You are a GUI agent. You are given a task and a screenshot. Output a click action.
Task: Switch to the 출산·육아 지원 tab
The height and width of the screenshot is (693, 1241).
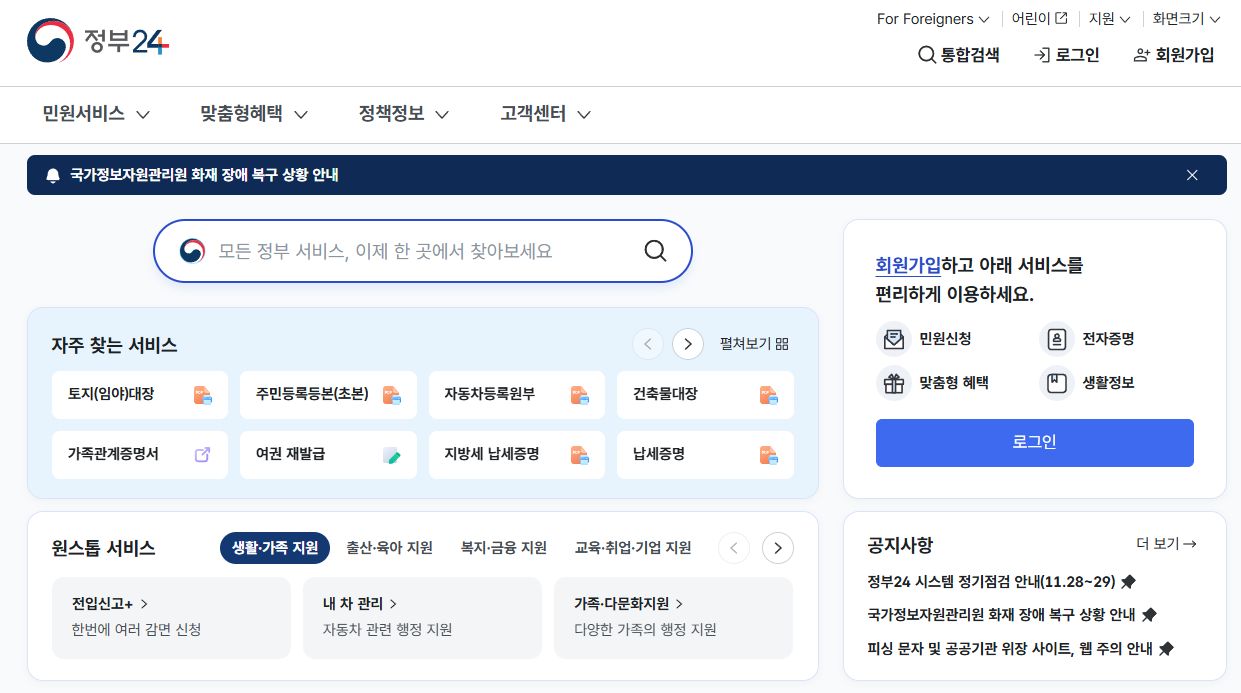389,547
